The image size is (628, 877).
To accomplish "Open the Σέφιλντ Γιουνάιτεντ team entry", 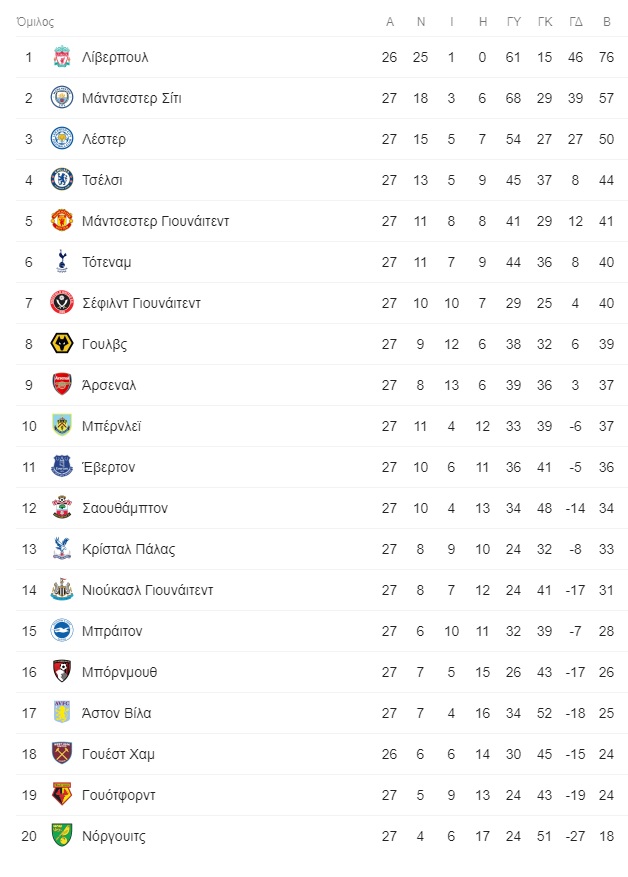I will (141, 303).
